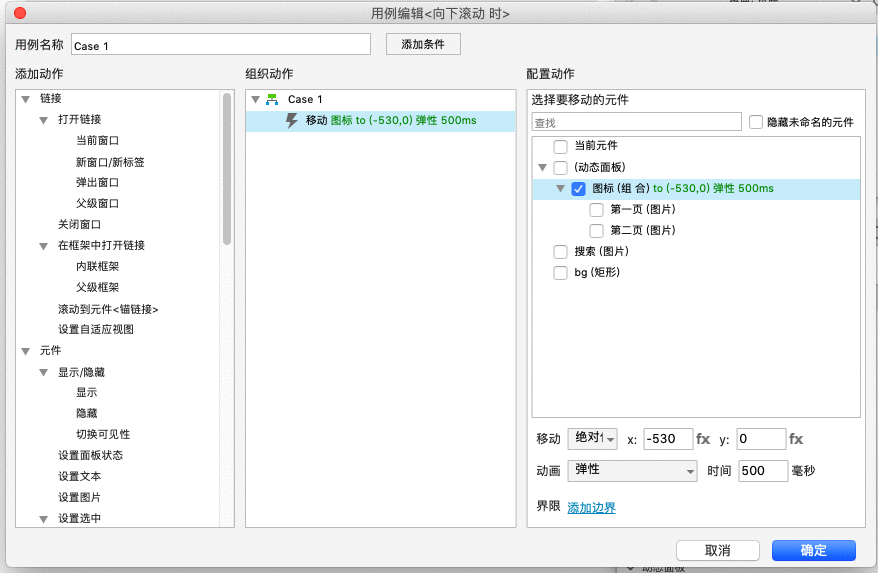The height and width of the screenshot is (573, 878).
Task: Click the 查找 search field
Action: point(637,122)
